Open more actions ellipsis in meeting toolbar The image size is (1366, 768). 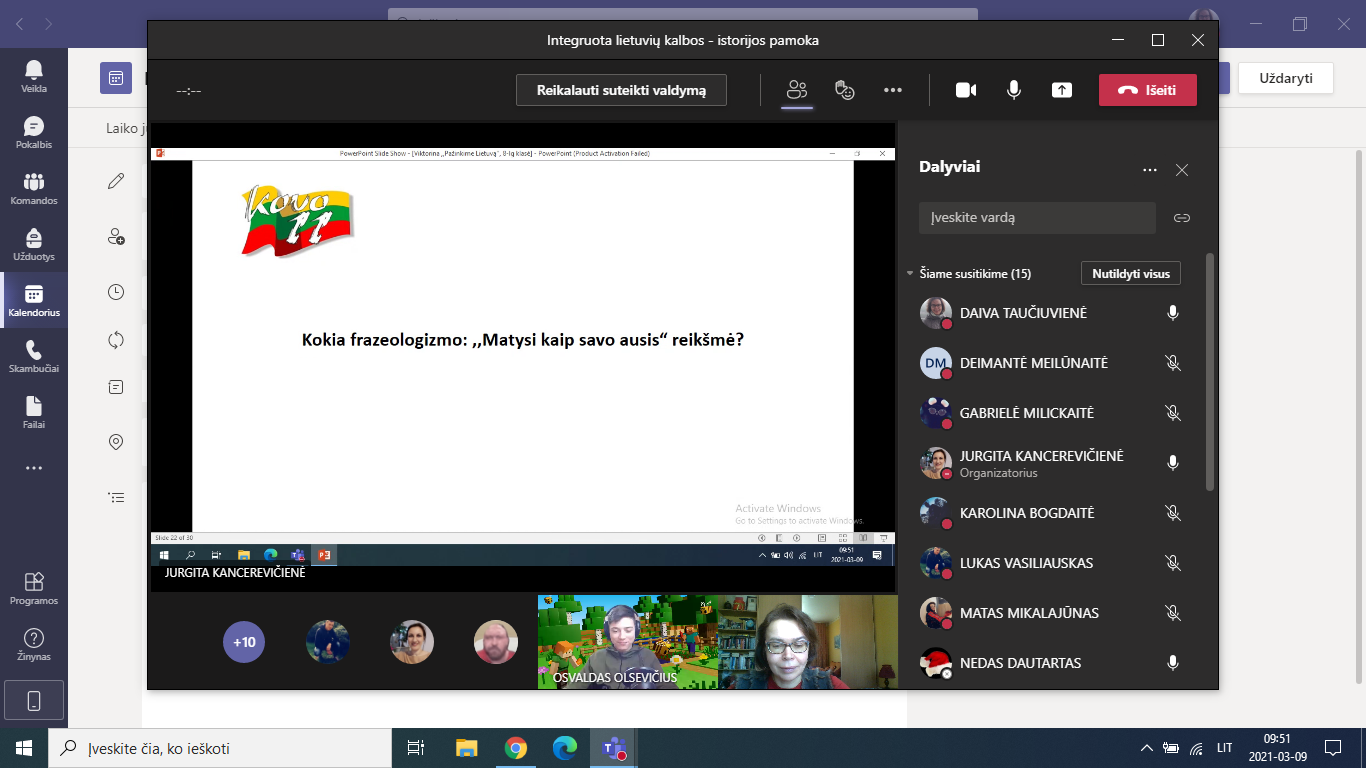point(893,90)
